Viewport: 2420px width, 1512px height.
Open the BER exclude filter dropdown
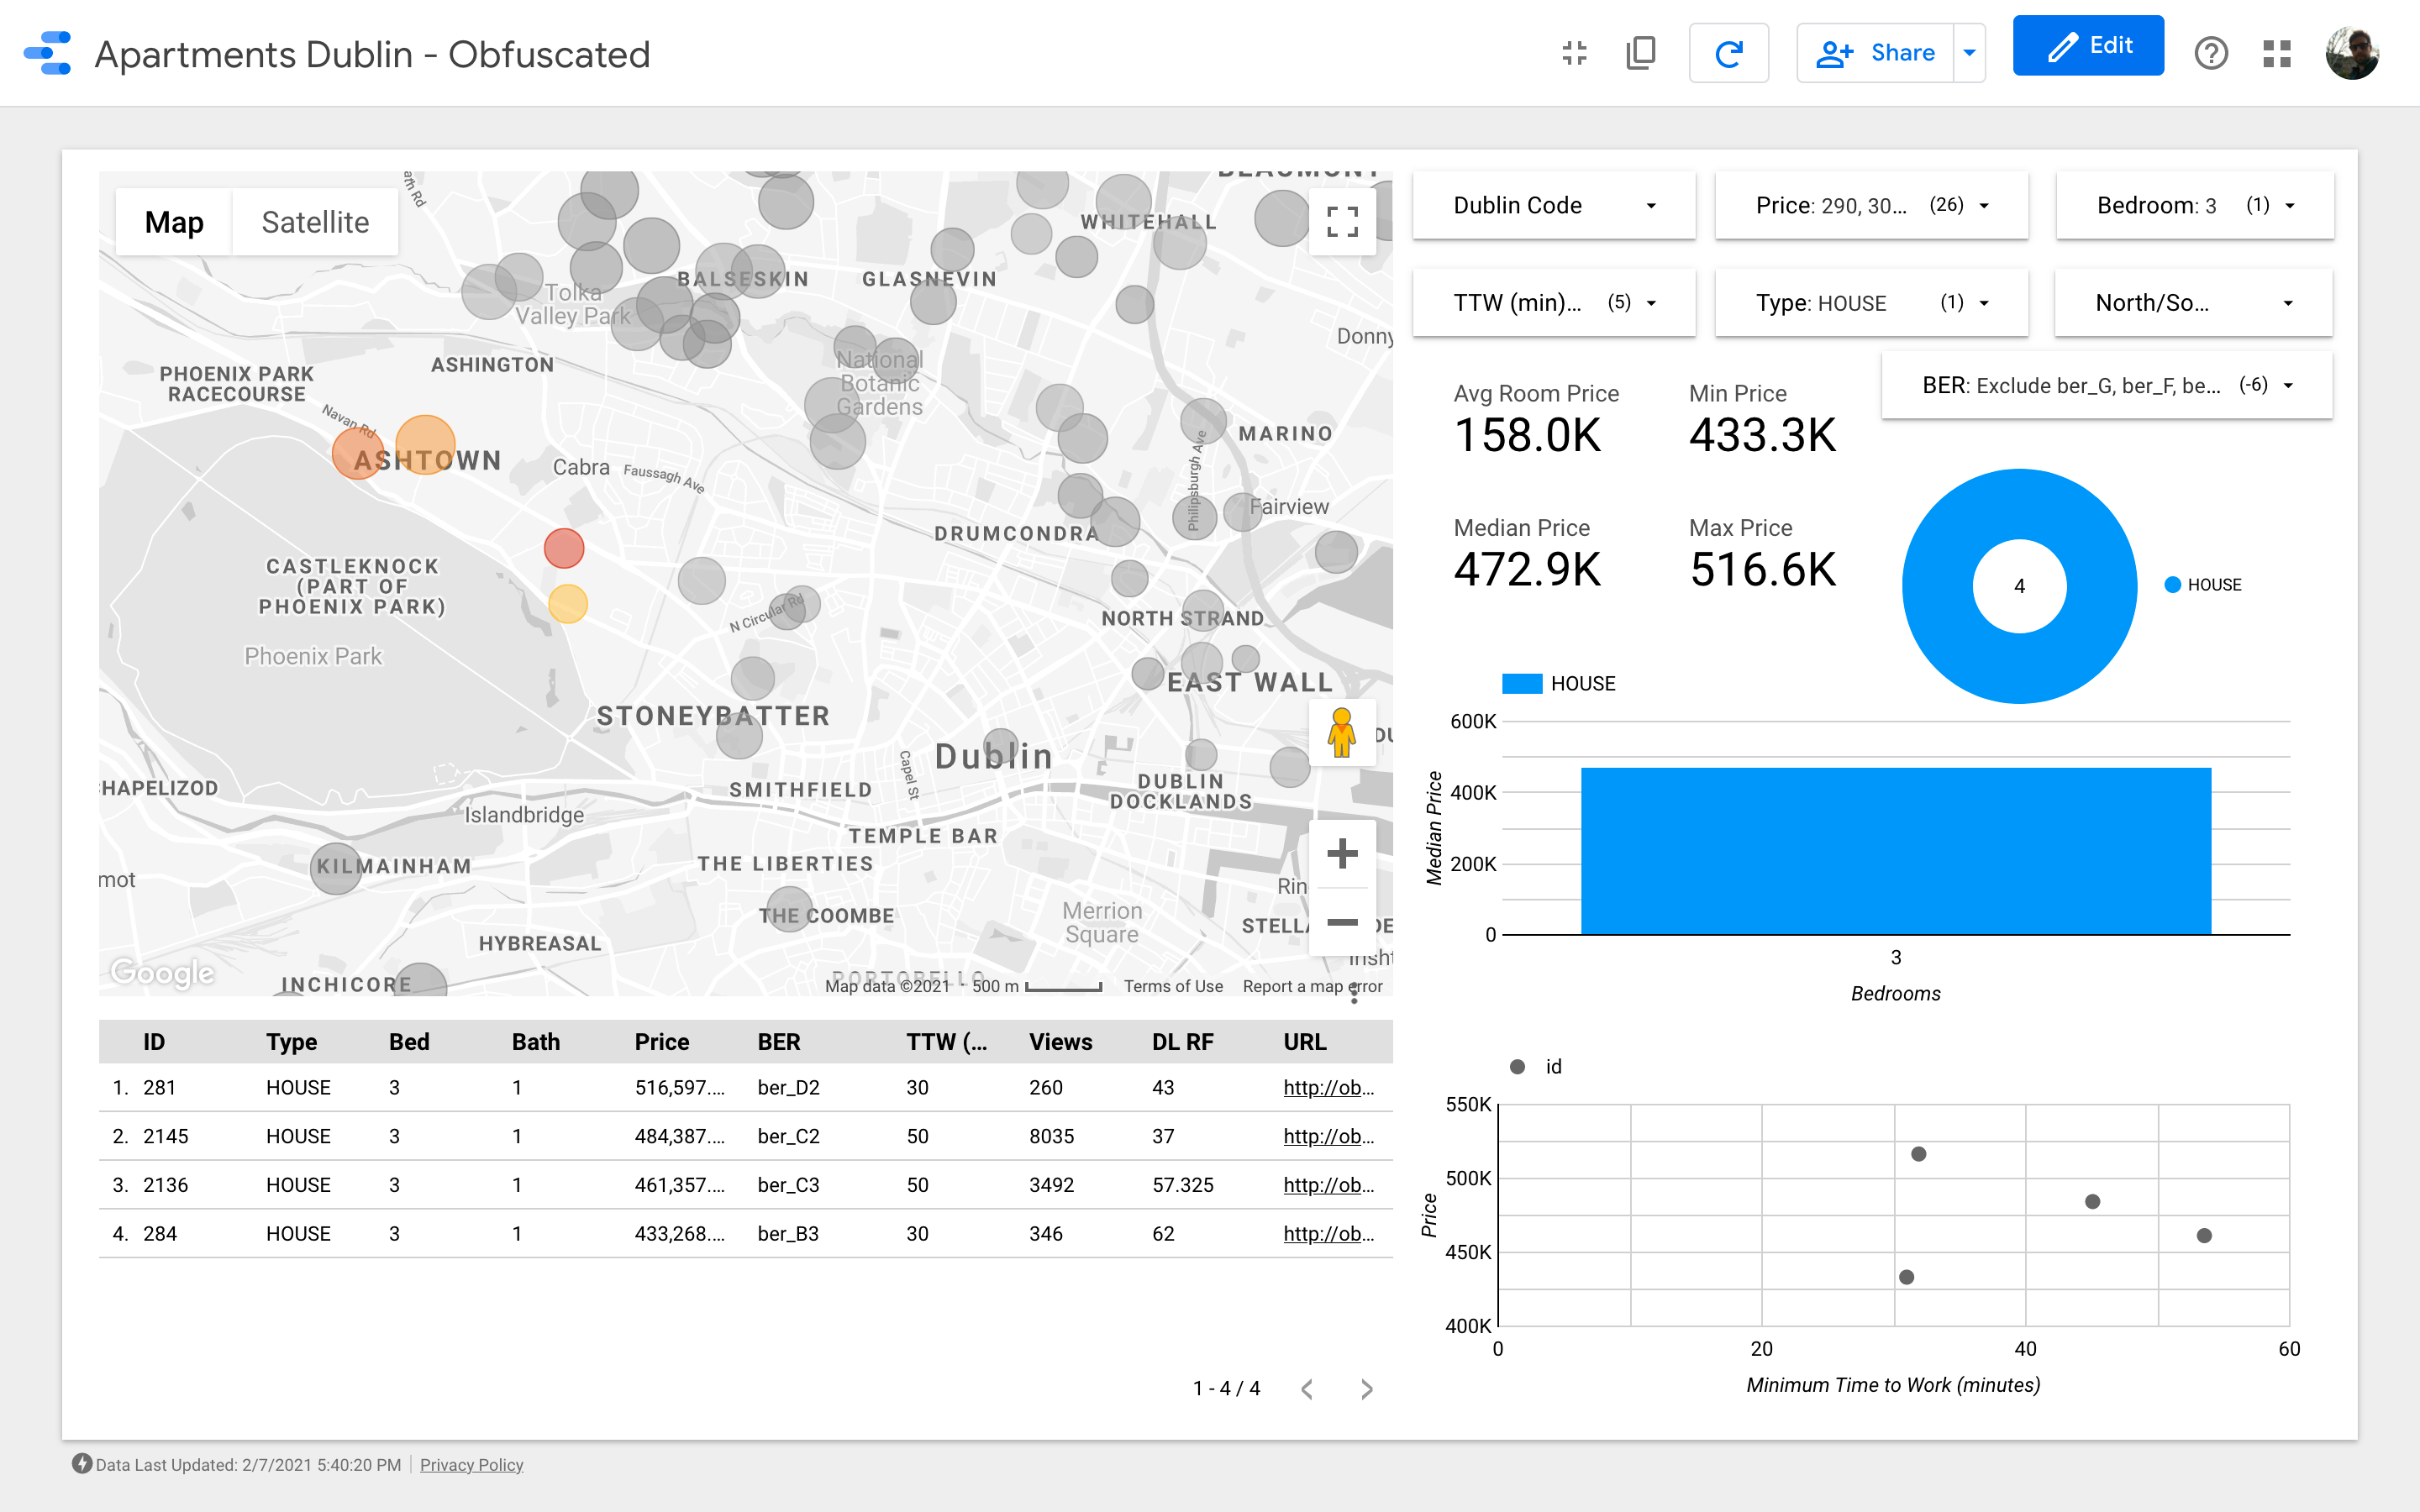(x=2107, y=385)
